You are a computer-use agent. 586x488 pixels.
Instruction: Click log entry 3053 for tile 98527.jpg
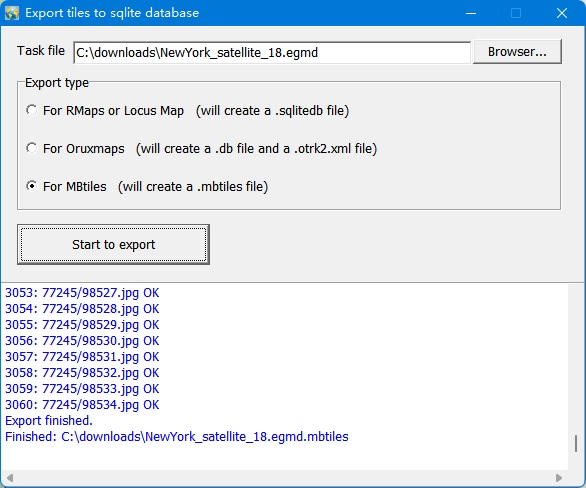point(82,293)
